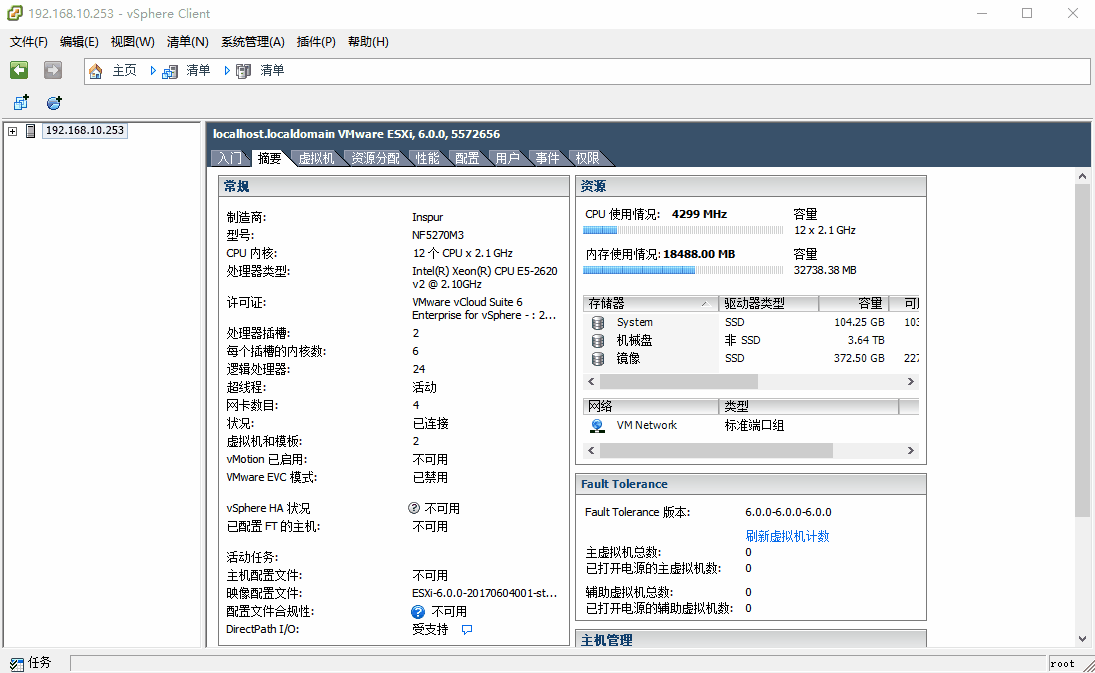Expand the 192.168.10.253 host tree node
Image resolution: width=1095 pixels, height=673 pixels.
pos(11,130)
